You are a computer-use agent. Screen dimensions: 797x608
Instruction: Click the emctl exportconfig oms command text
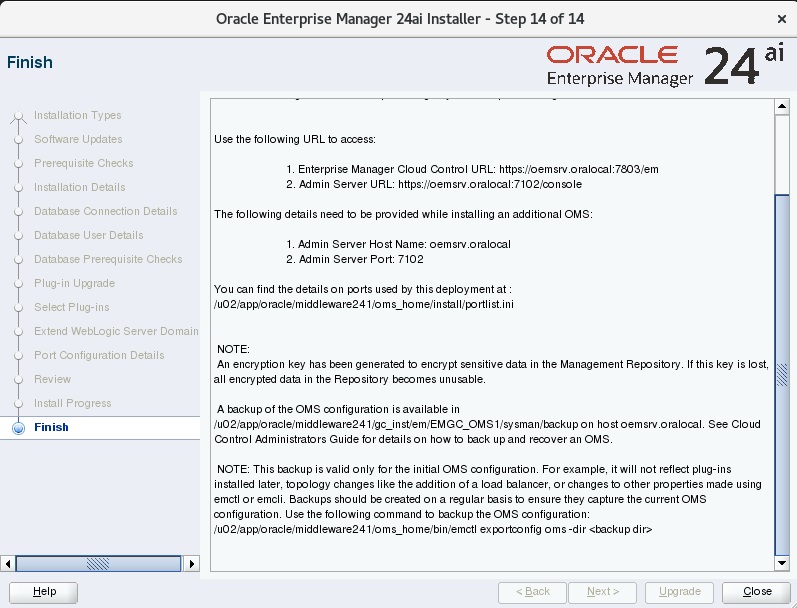pos(433,529)
